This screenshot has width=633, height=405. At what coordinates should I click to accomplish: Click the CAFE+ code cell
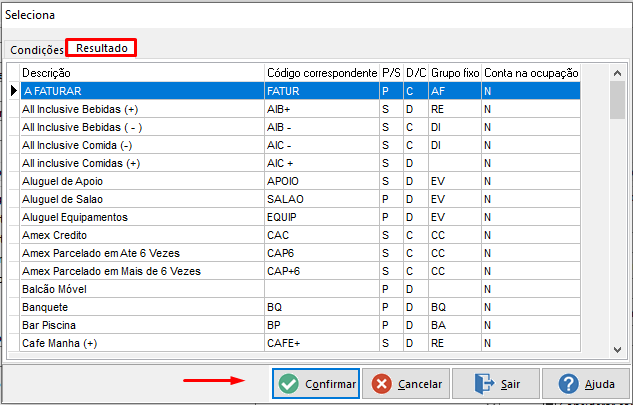point(322,343)
